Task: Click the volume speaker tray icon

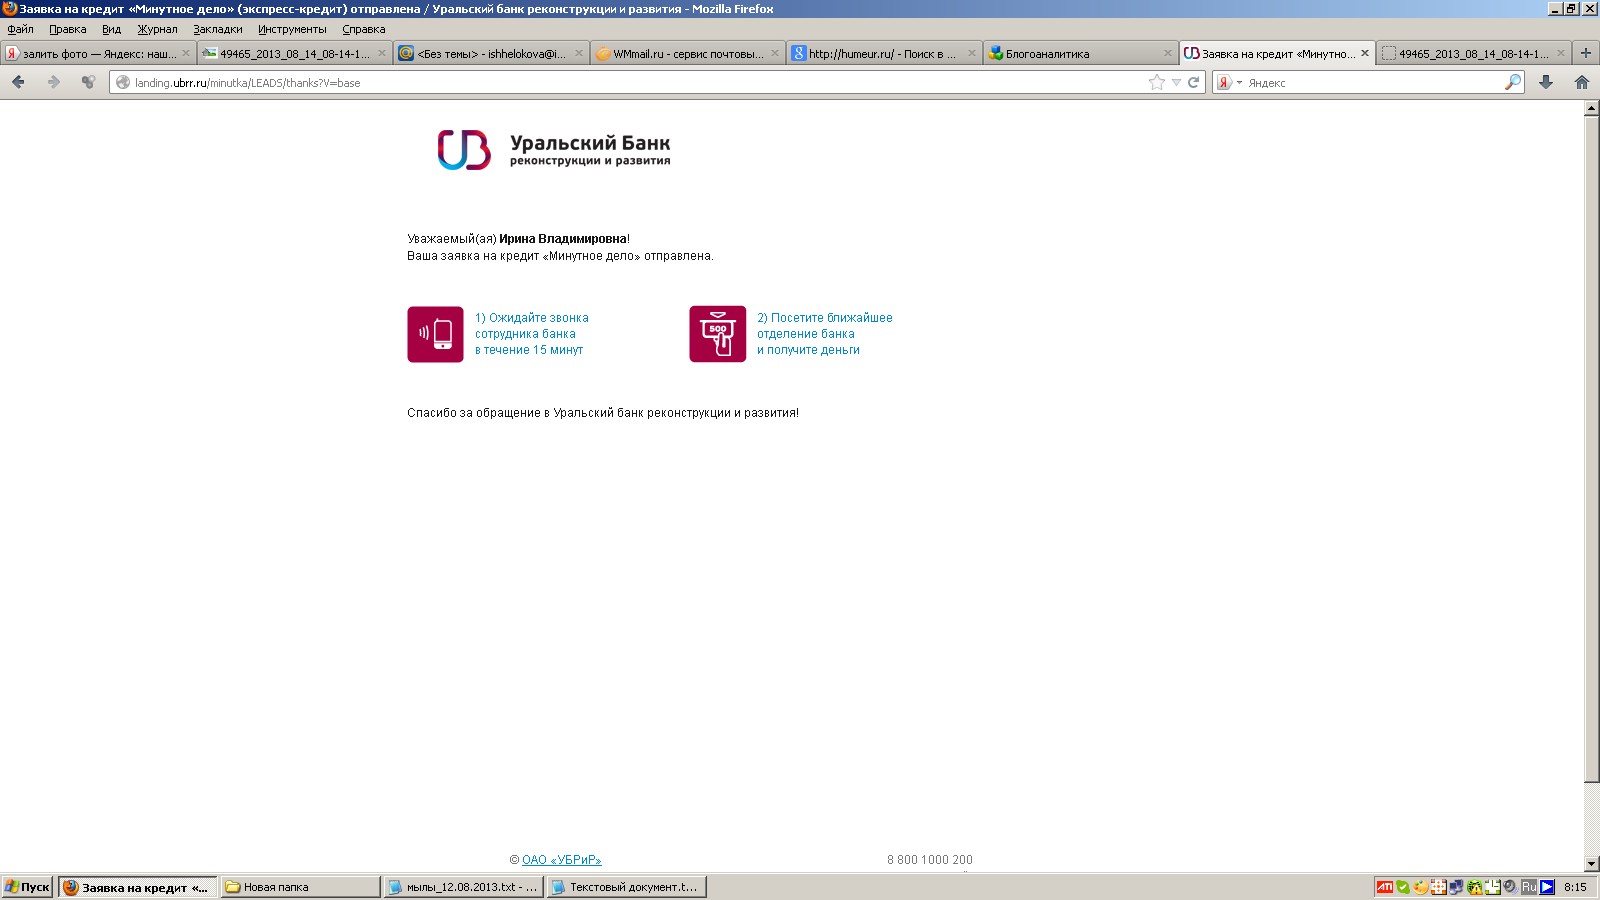Action: click(1510, 887)
